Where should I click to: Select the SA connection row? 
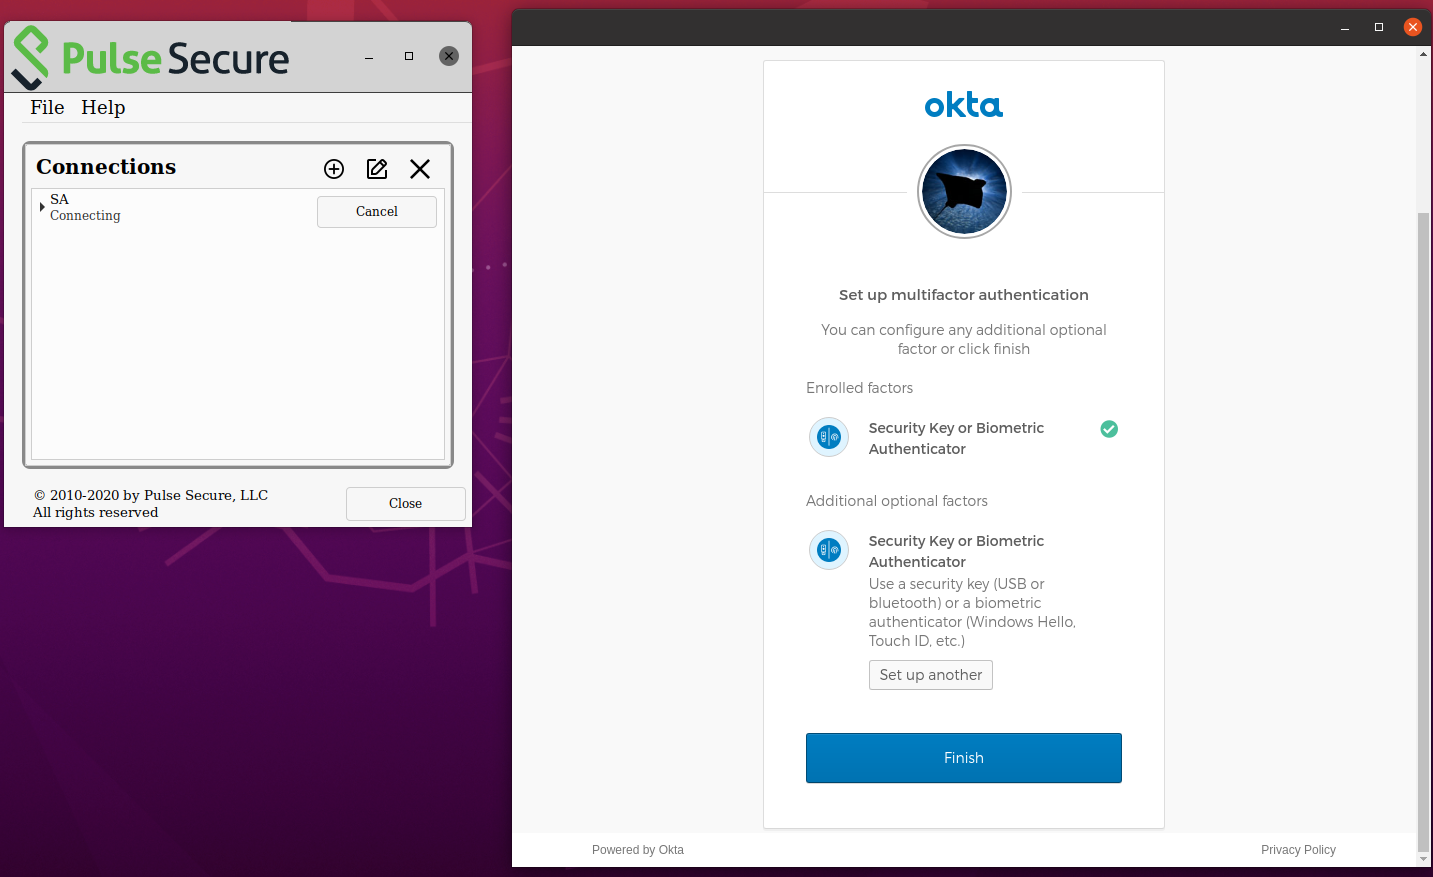(x=238, y=208)
